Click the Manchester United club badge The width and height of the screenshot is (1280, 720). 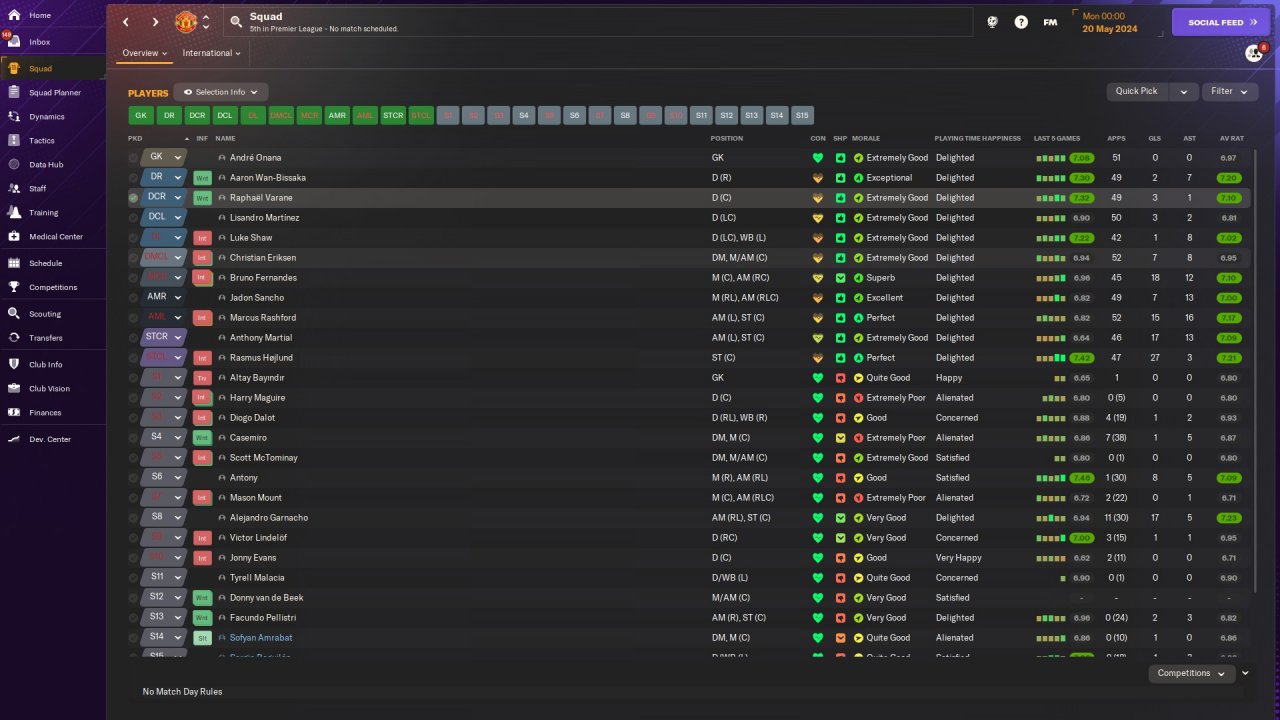coord(186,22)
